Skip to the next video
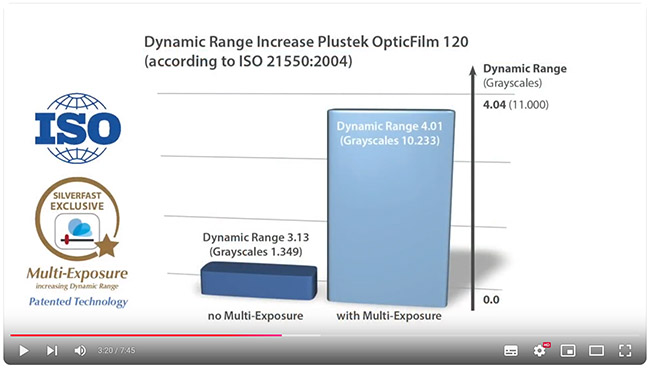650x368 pixels. (x=52, y=351)
